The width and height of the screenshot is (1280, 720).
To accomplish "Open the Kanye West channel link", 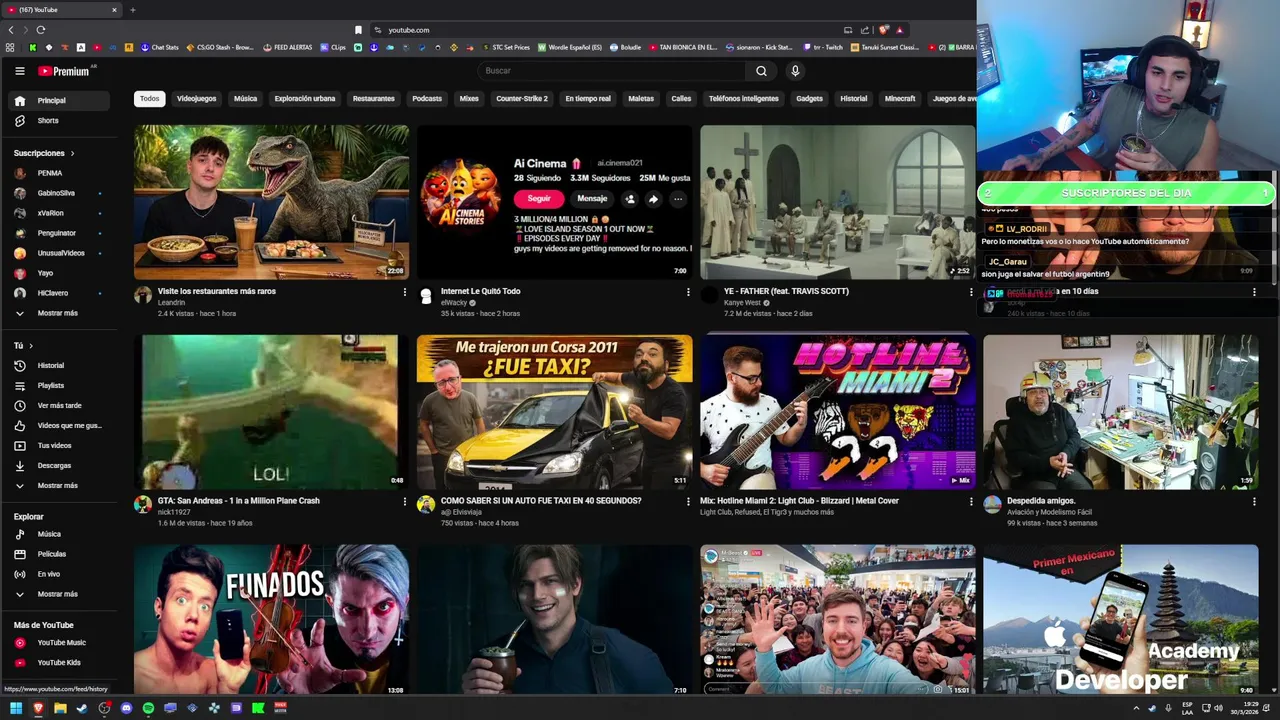I will tap(742, 302).
